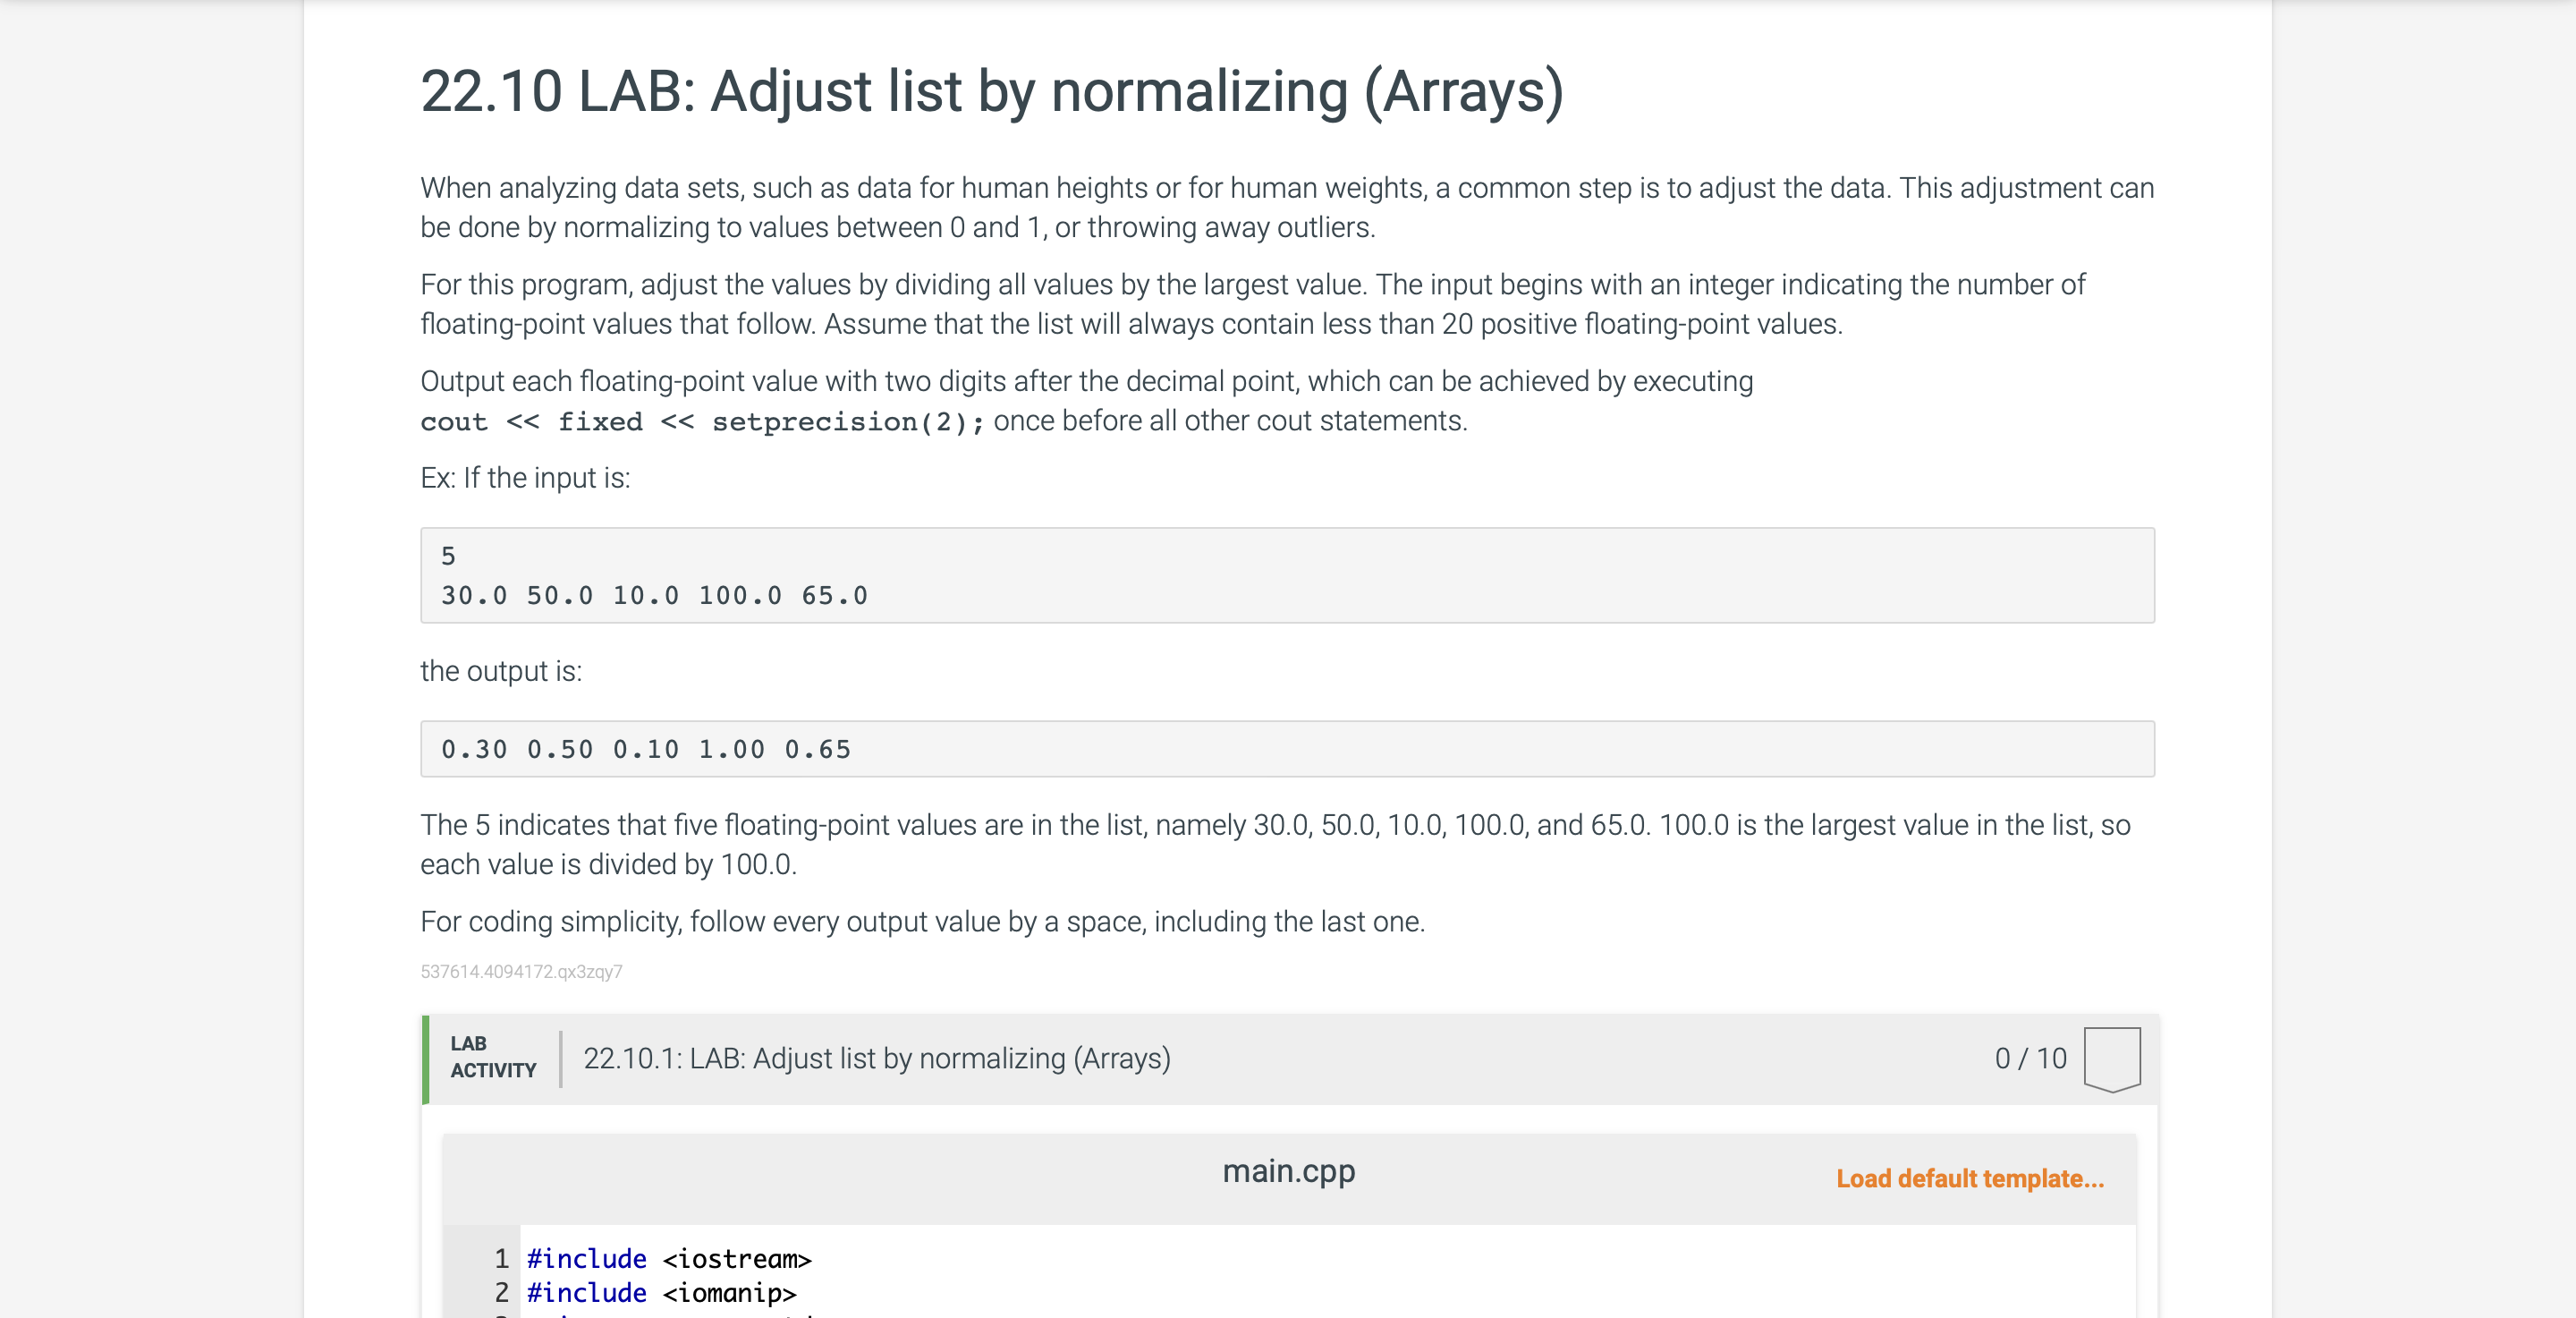Click inside the code editor area

tap(1200, 1275)
